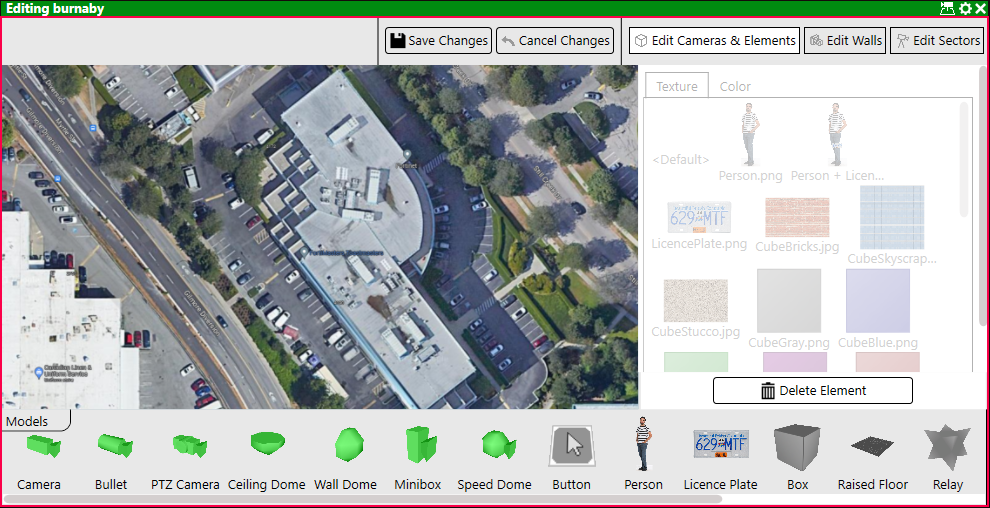990x508 pixels.
Task: Pick the Relay model
Action: coord(947,447)
